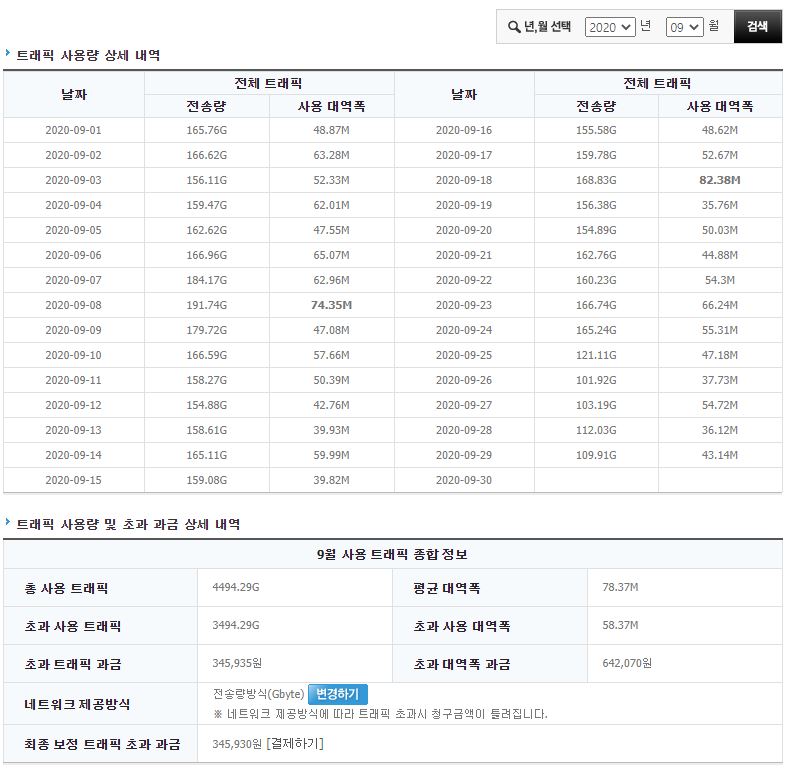Screen dimensions: 795x772
Task: Select the date cell 2020-09-23
Action: (x=464, y=305)
